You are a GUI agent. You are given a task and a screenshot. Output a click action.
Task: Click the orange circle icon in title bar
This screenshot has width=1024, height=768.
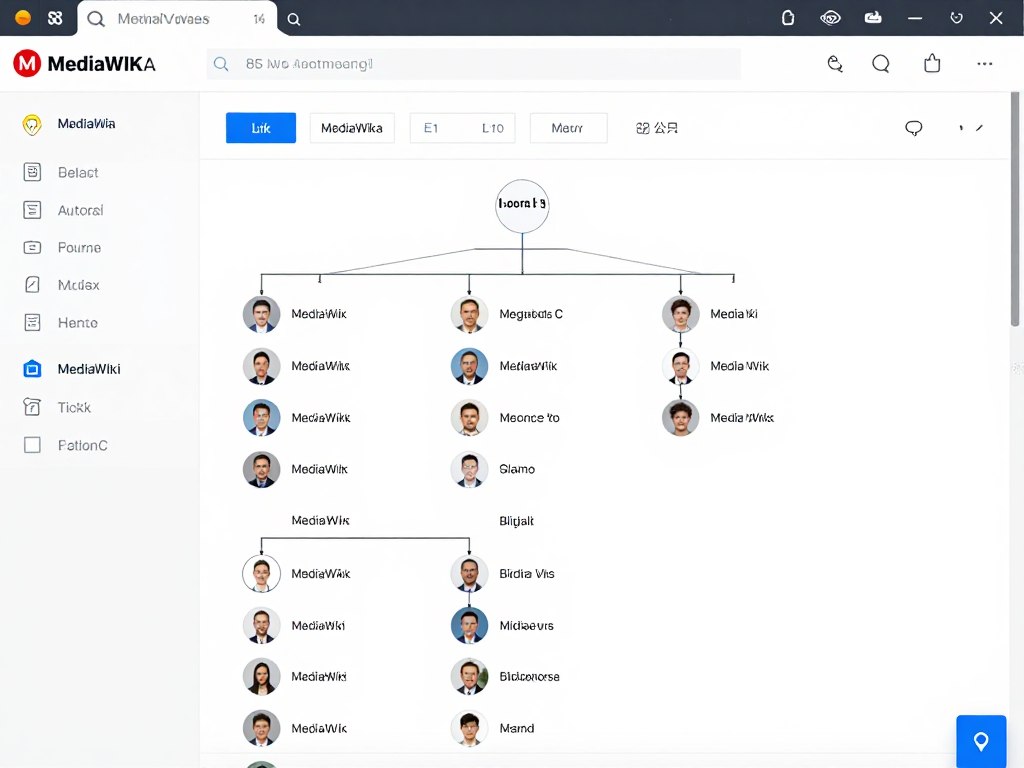tap(23, 18)
